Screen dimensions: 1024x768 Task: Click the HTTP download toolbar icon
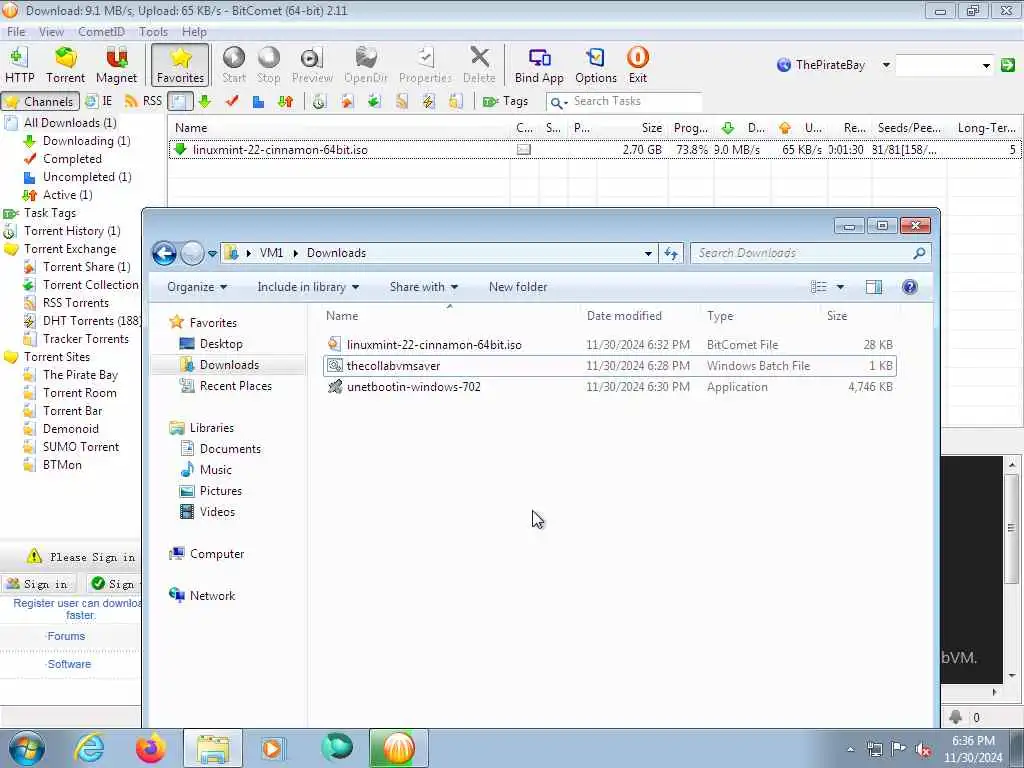pyautogui.click(x=19, y=65)
